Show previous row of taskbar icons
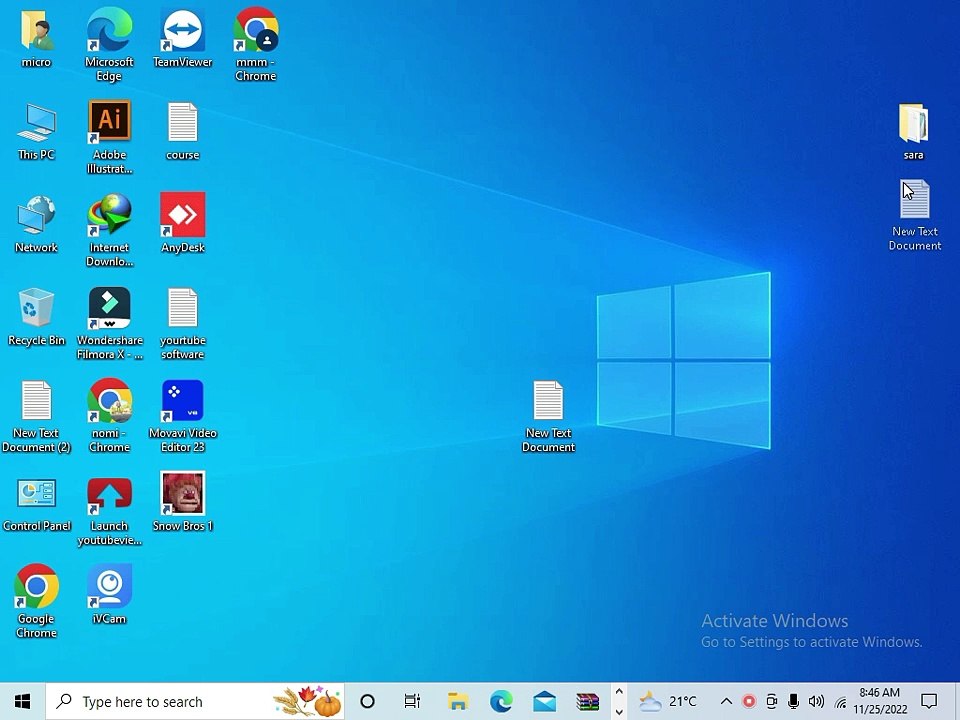The height and width of the screenshot is (720, 960). pyautogui.click(x=619, y=691)
